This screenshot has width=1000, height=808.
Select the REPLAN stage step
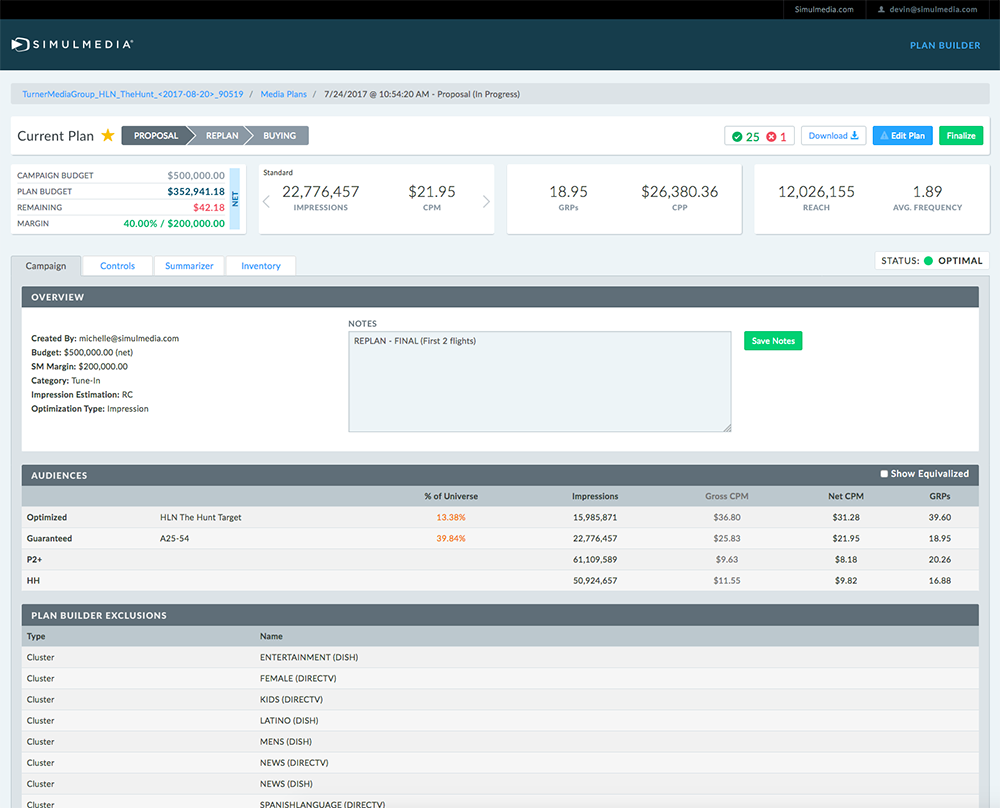tap(222, 136)
